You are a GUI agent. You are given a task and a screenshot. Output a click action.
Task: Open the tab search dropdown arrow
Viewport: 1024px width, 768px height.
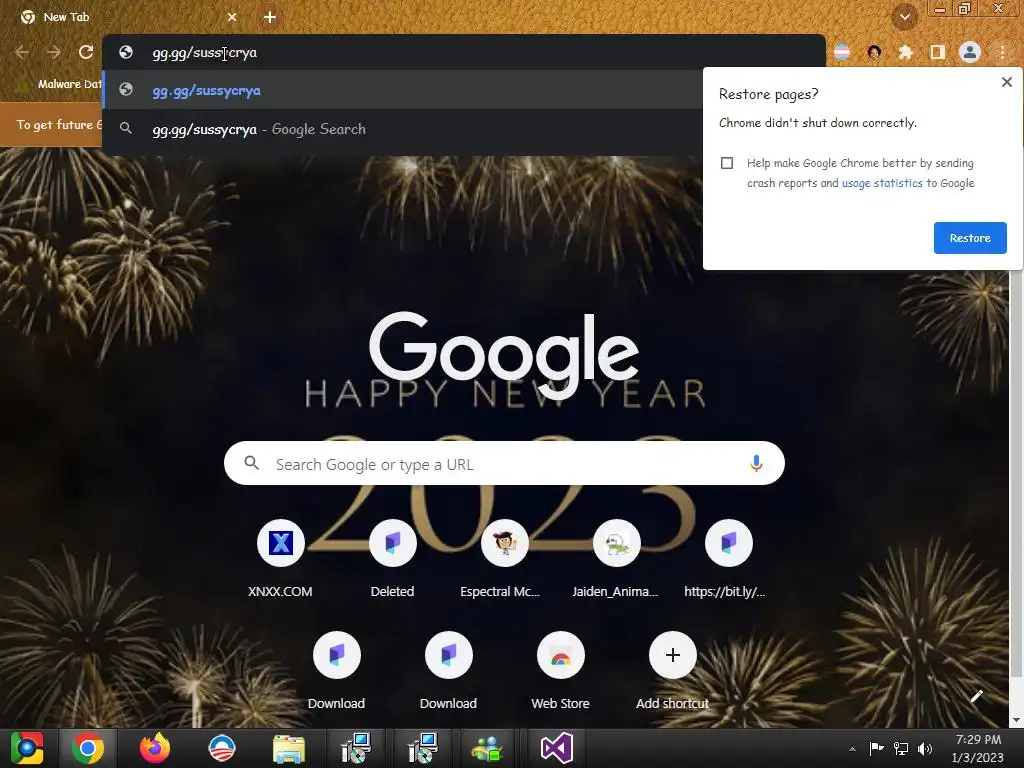904,17
